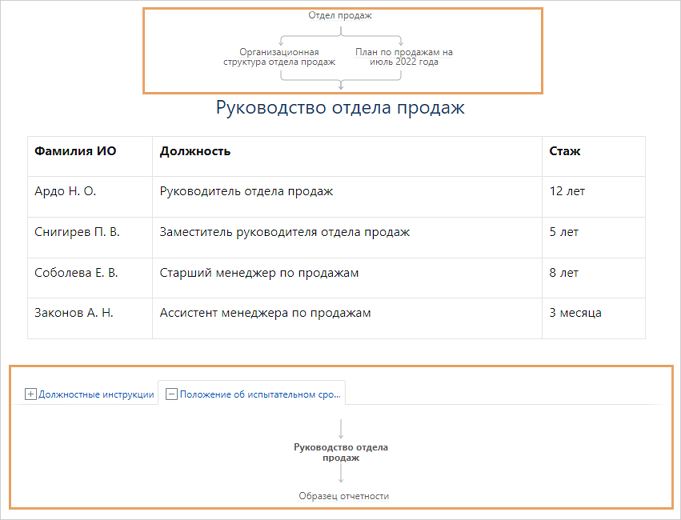Select the Положение об испытательном сро... tab
681x520 pixels.
(x=260, y=395)
